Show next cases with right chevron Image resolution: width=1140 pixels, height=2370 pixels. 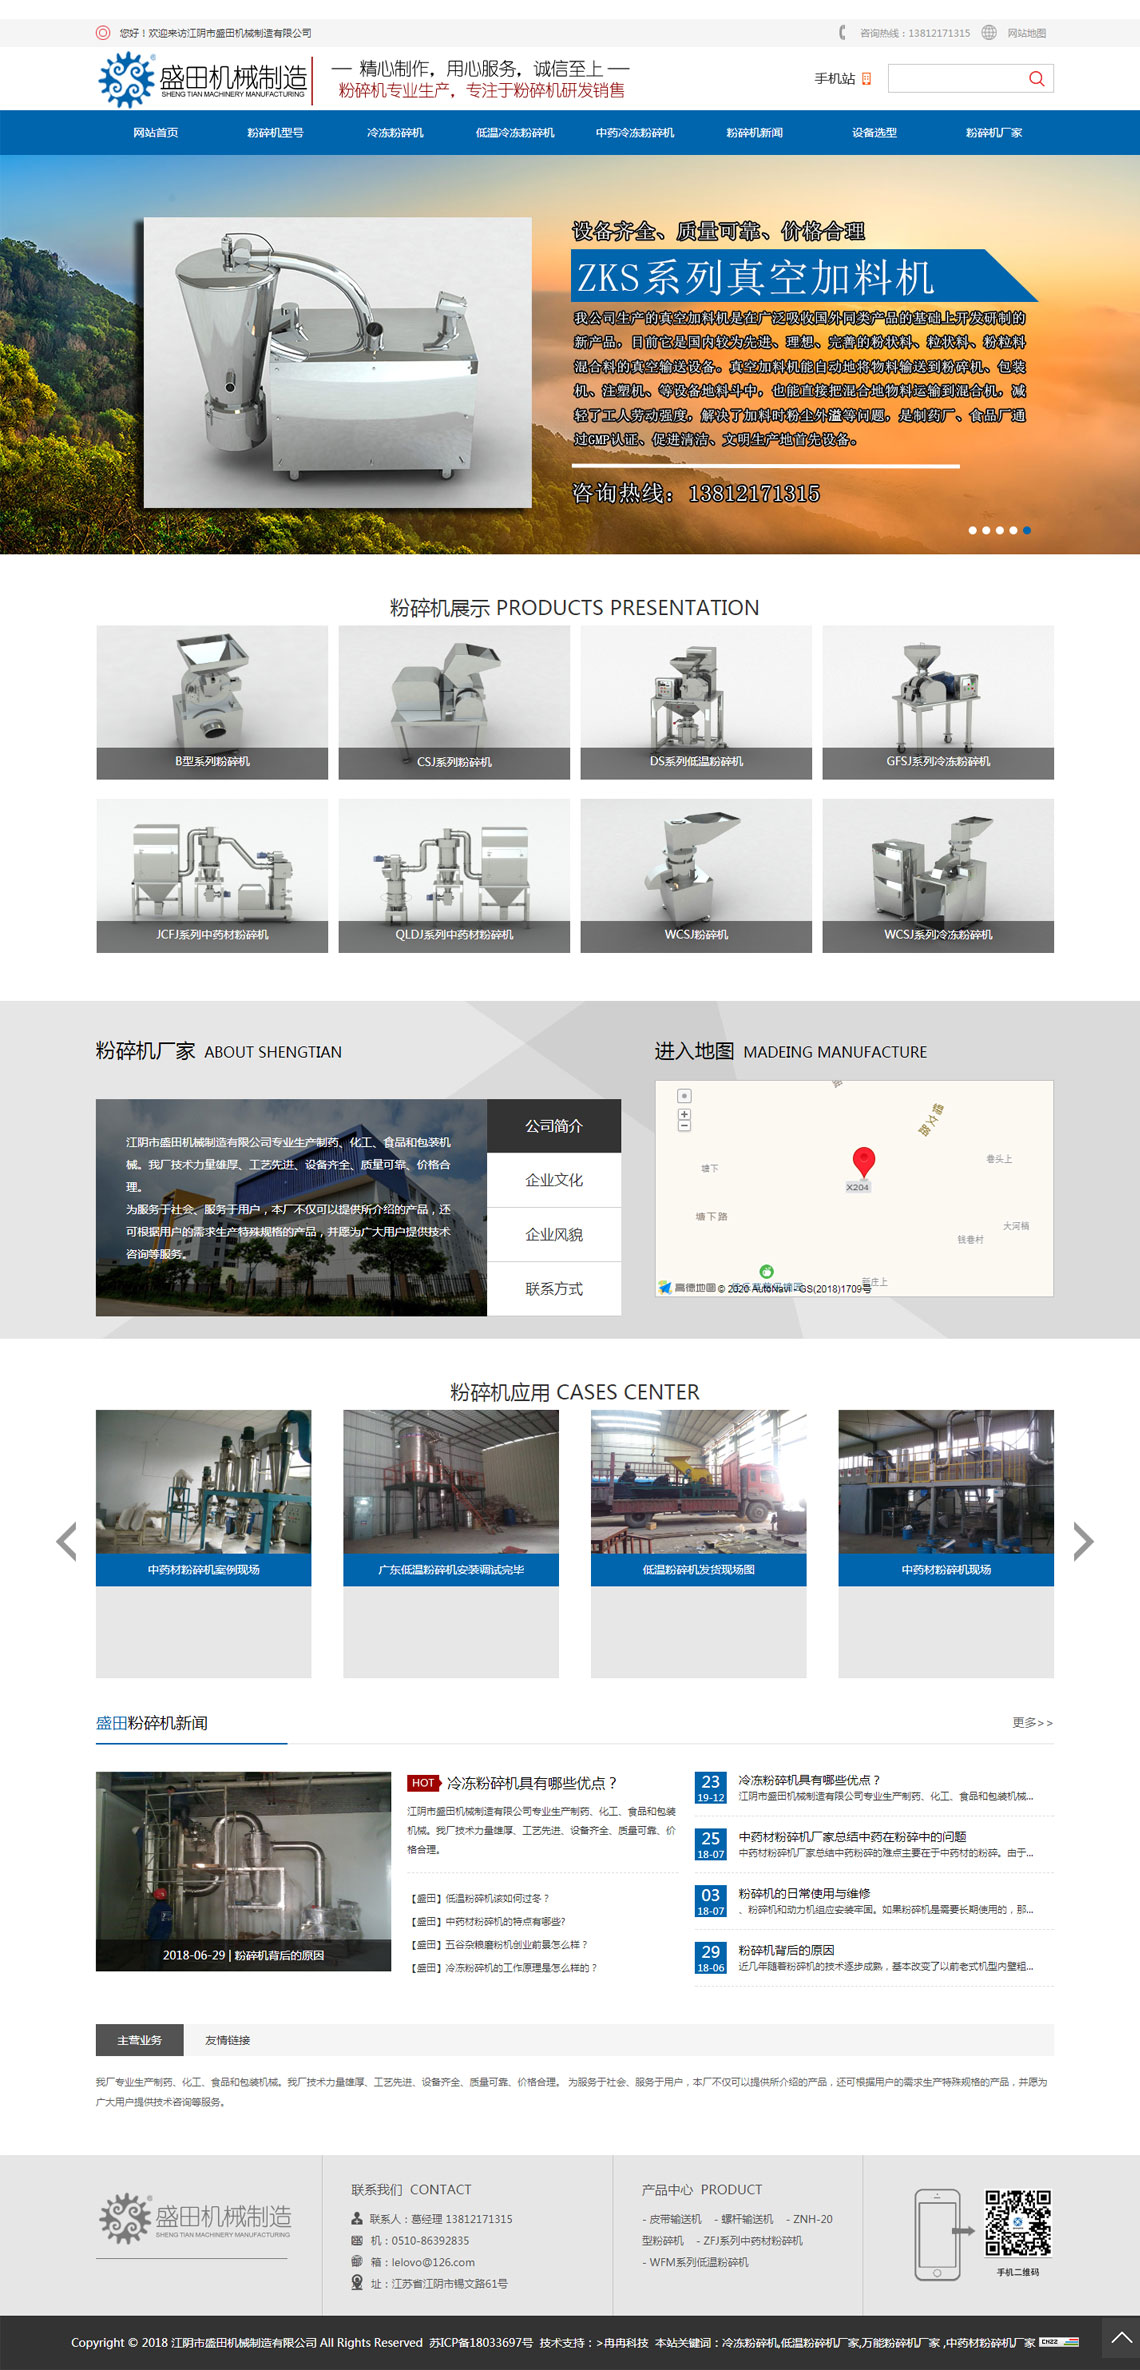[x=1083, y=1541]
